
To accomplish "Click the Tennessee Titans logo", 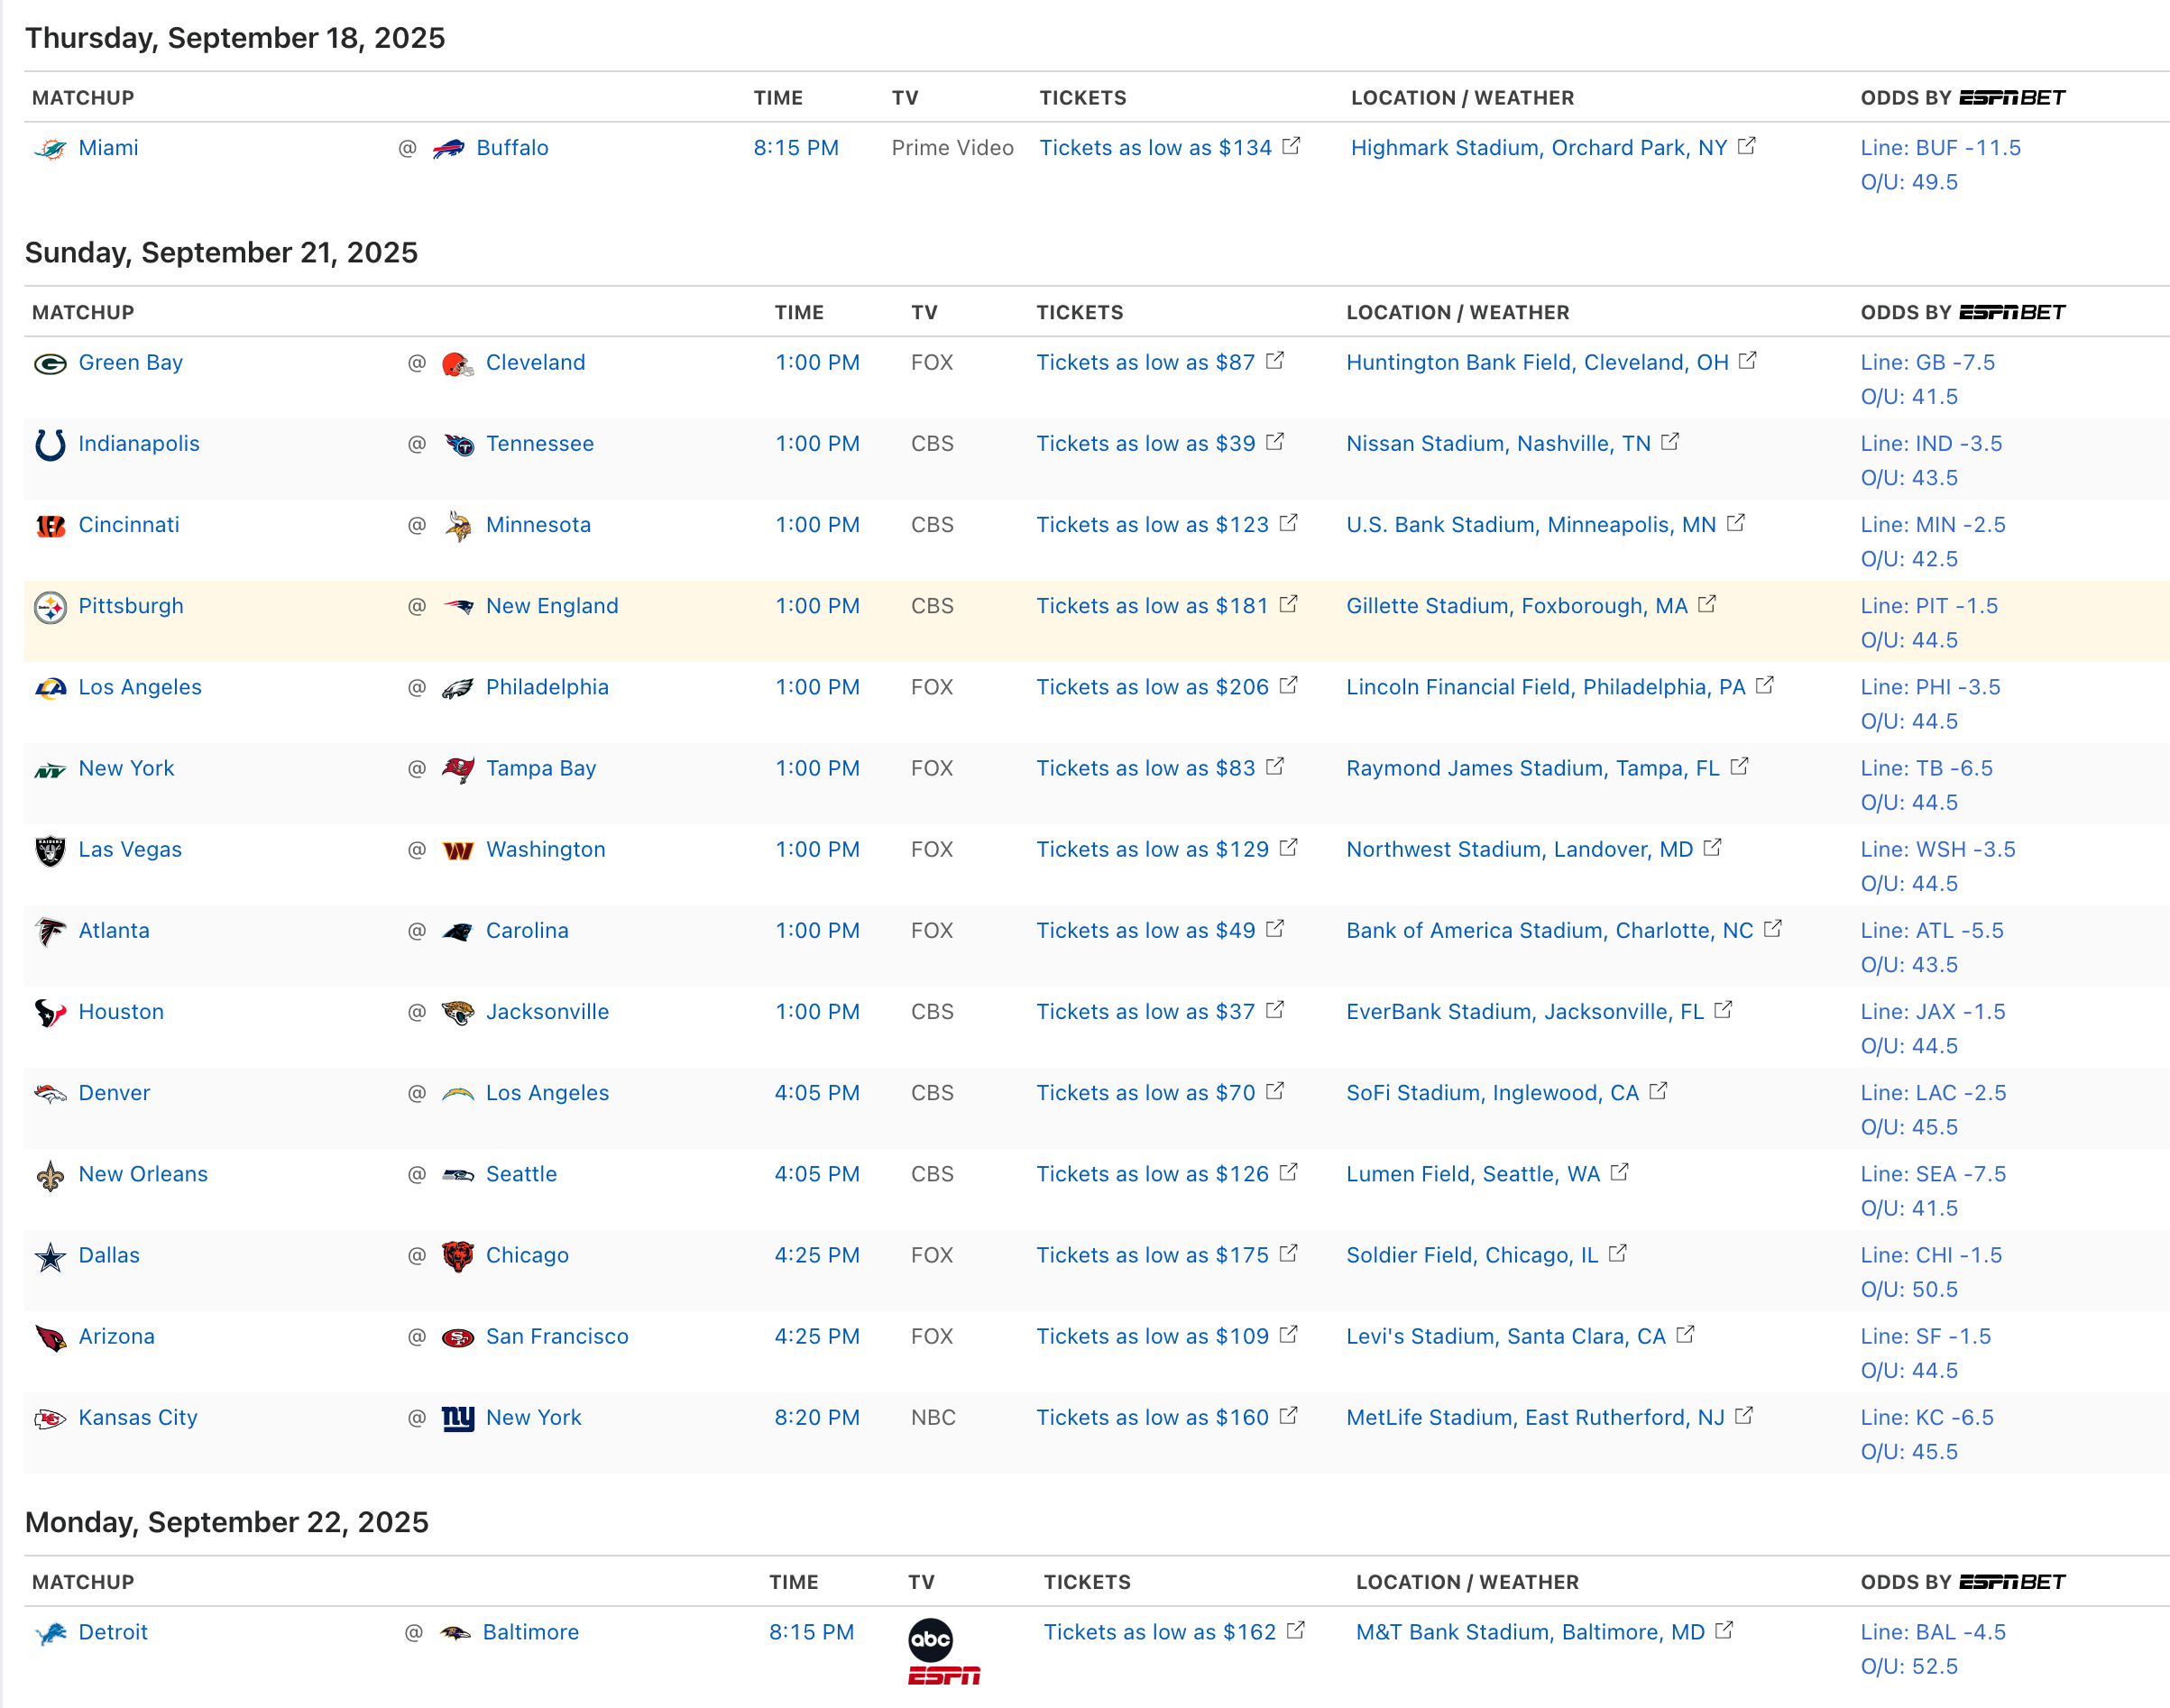I will [458, 445].
